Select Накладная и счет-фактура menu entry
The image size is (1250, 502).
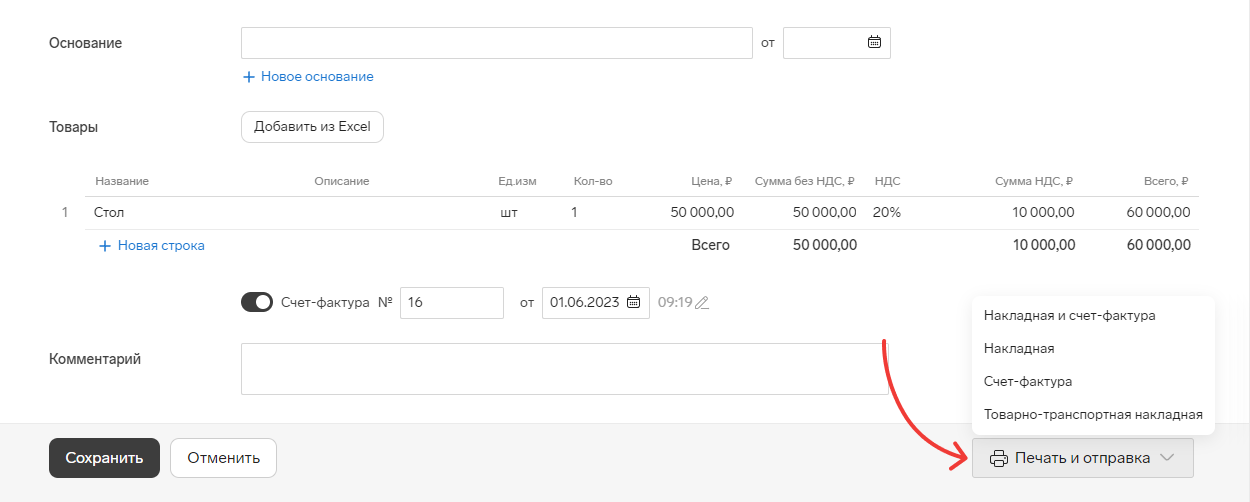[x=1070, y=315]
